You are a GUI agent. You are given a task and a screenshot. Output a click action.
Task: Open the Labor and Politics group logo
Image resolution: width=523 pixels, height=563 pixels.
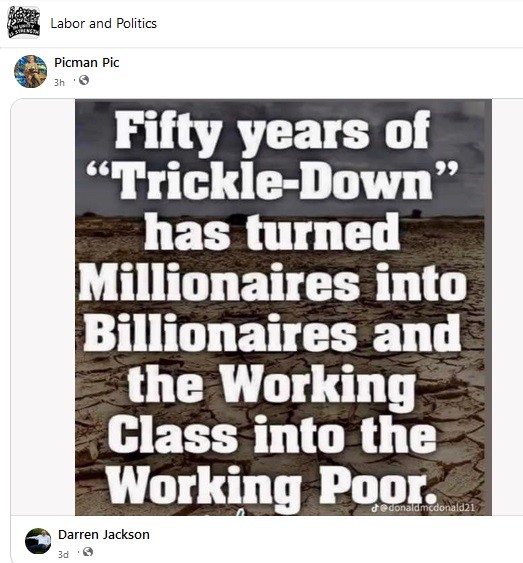pyautogui.click(x=23, y=22)
